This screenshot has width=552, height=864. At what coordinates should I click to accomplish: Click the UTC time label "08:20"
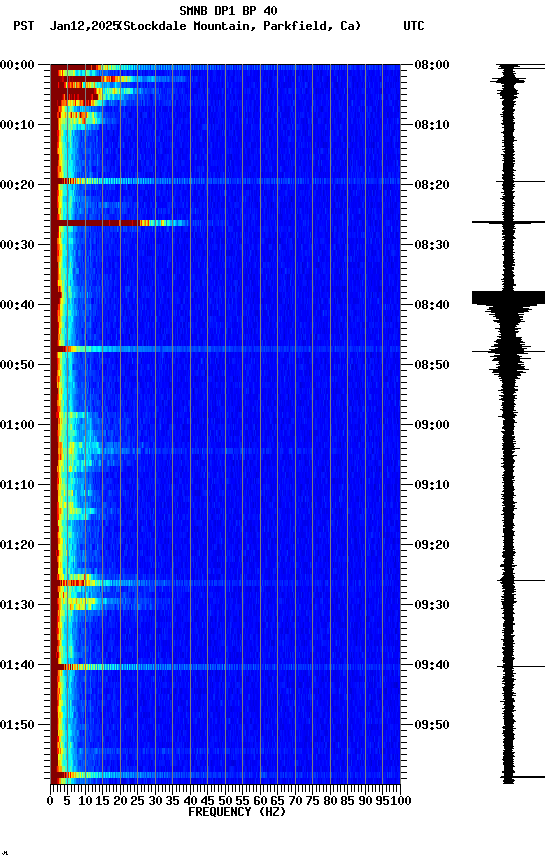pyautogui.click(x=432, y=185)
